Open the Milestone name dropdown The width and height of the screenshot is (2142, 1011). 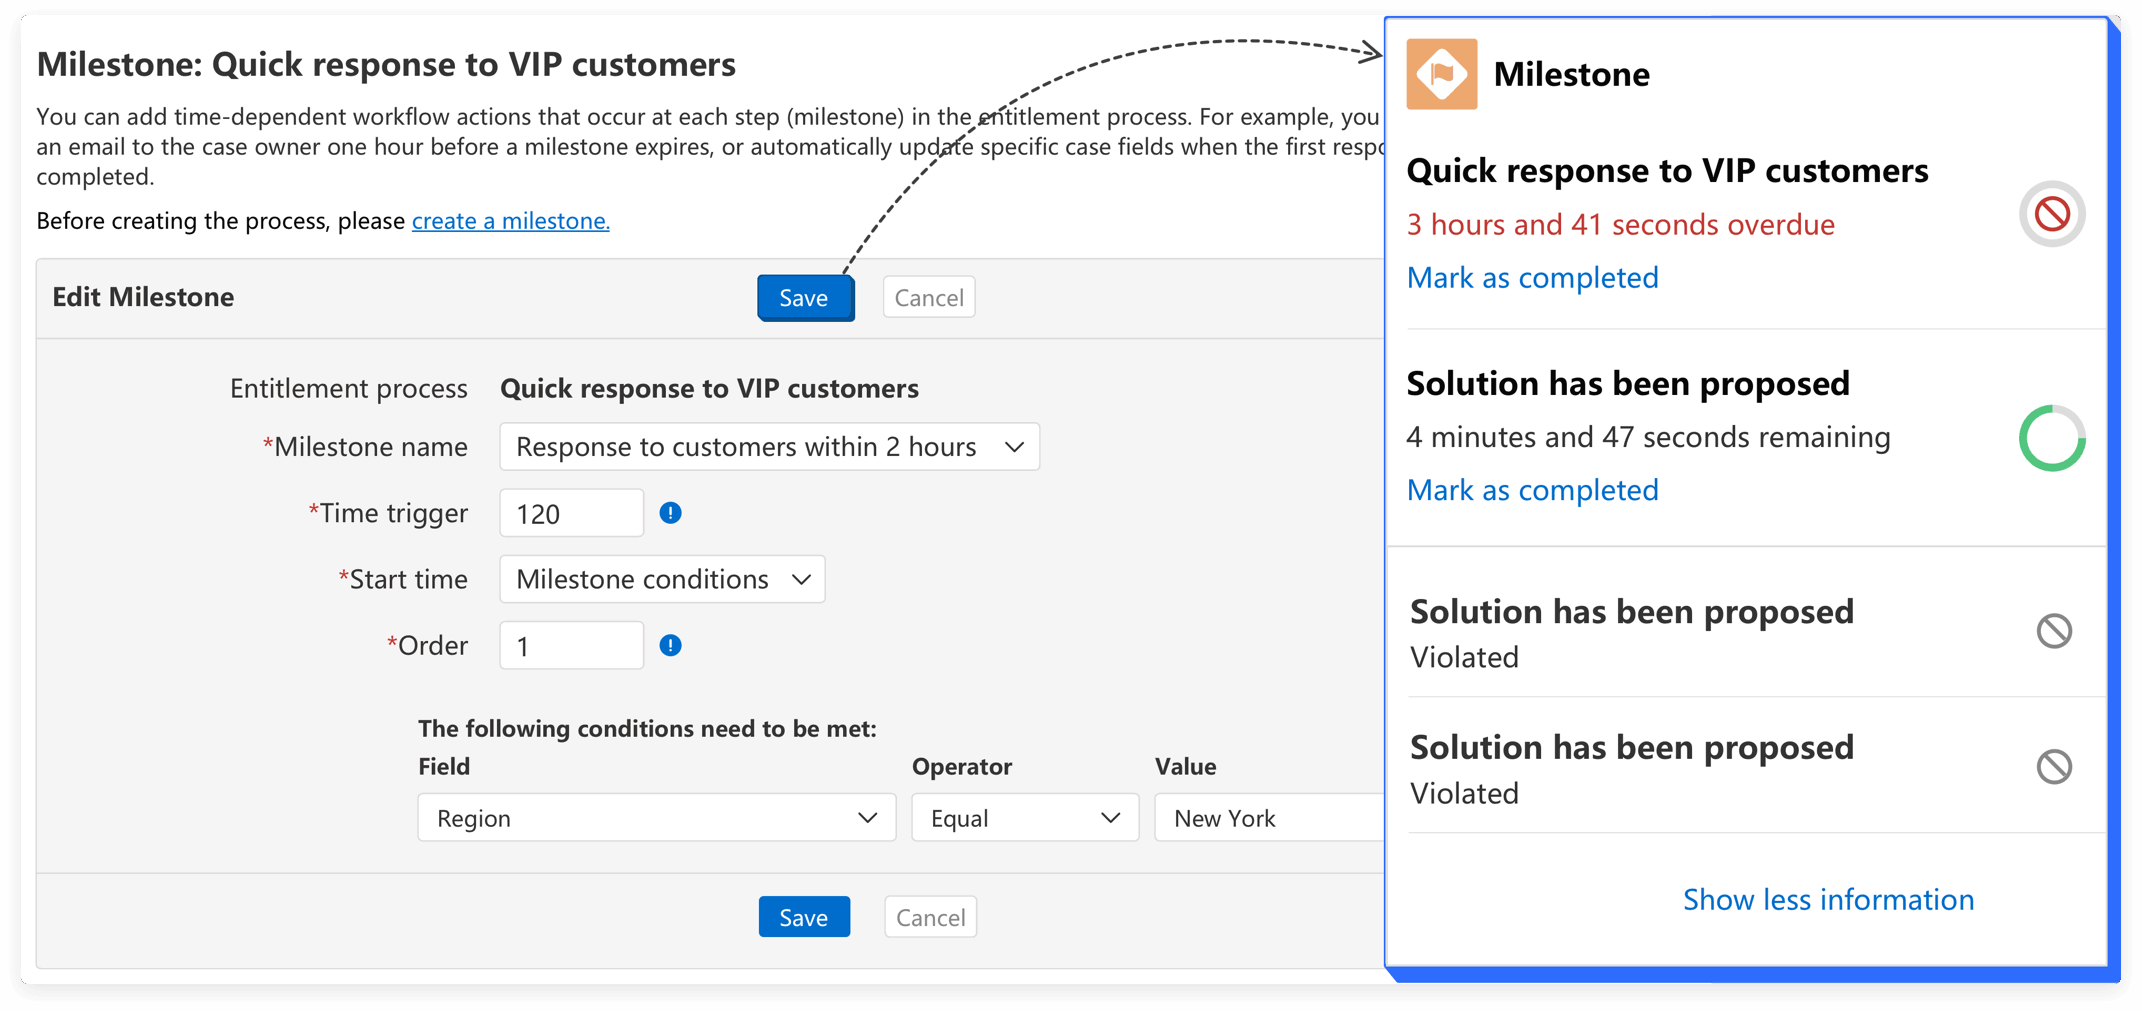(769, 447)
